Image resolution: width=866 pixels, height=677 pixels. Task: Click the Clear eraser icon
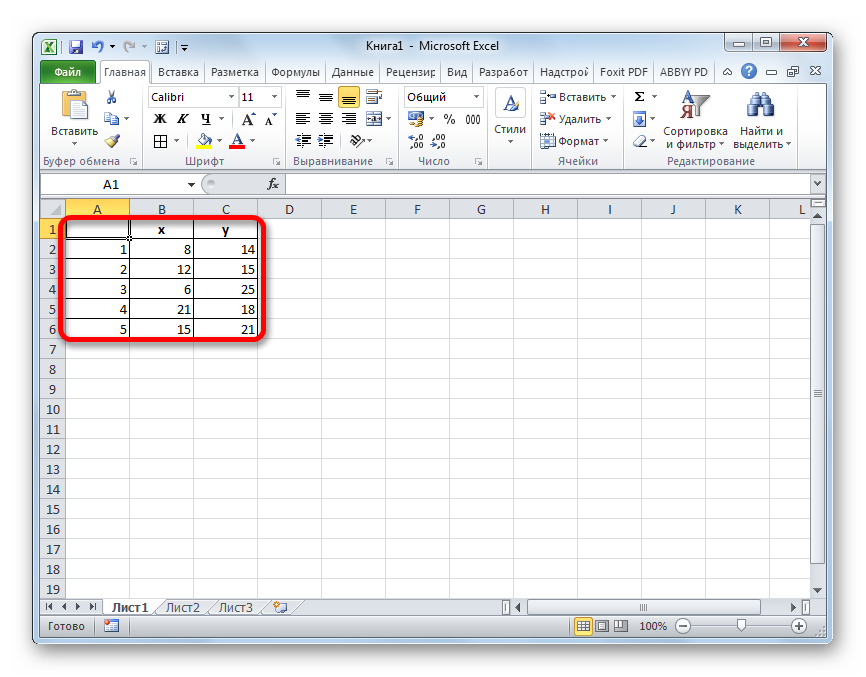(x=640, y=141)
